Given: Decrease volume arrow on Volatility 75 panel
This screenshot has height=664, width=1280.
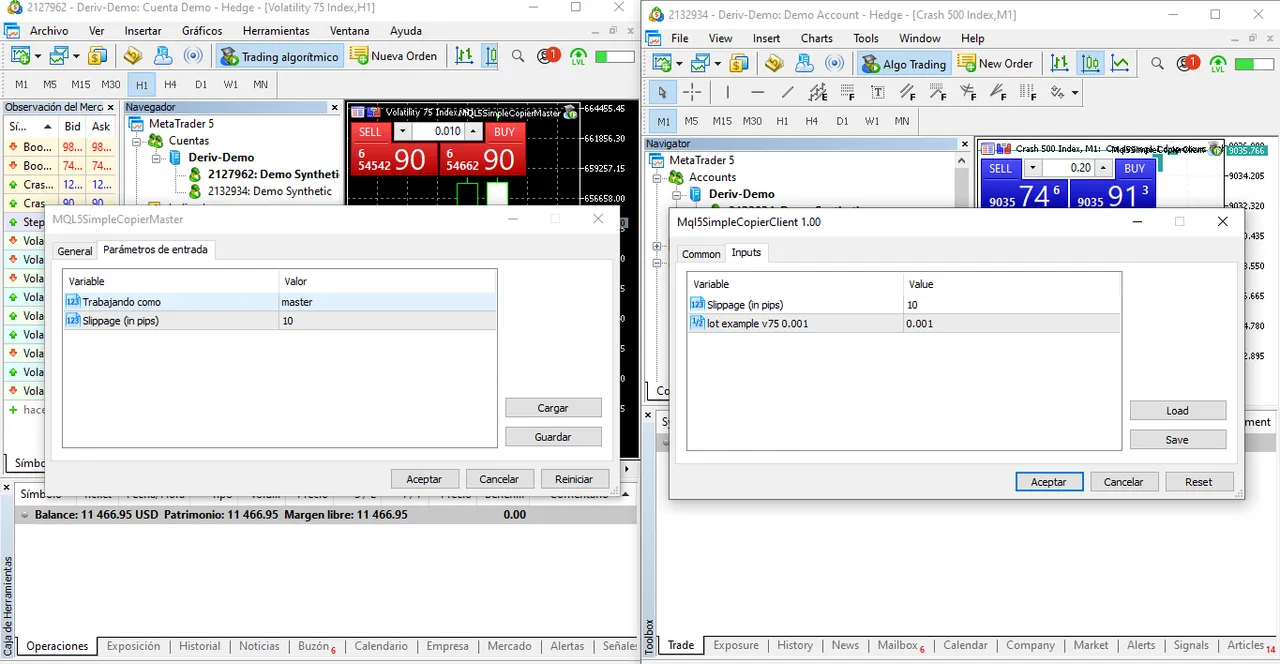Looking at the screenshot, I should [402, 132].
